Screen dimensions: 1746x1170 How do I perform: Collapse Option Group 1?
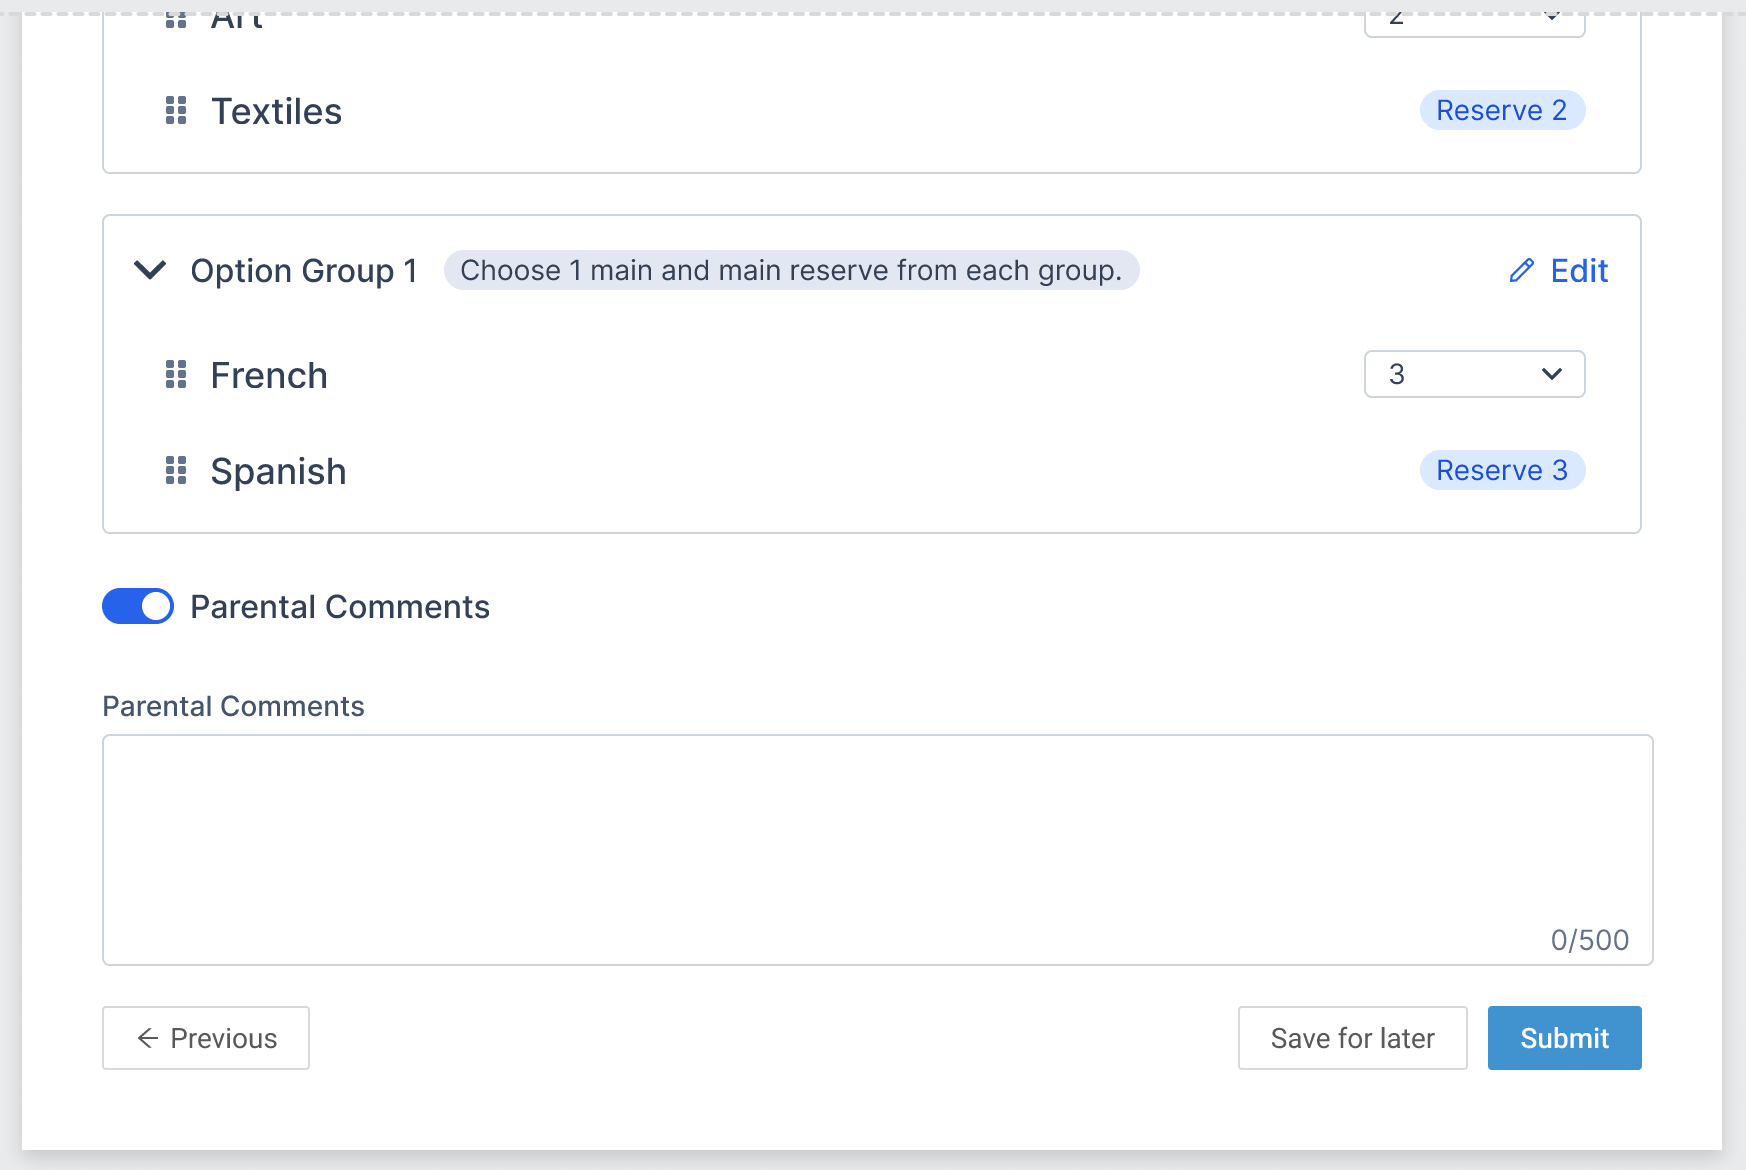(x=149, y=270)
